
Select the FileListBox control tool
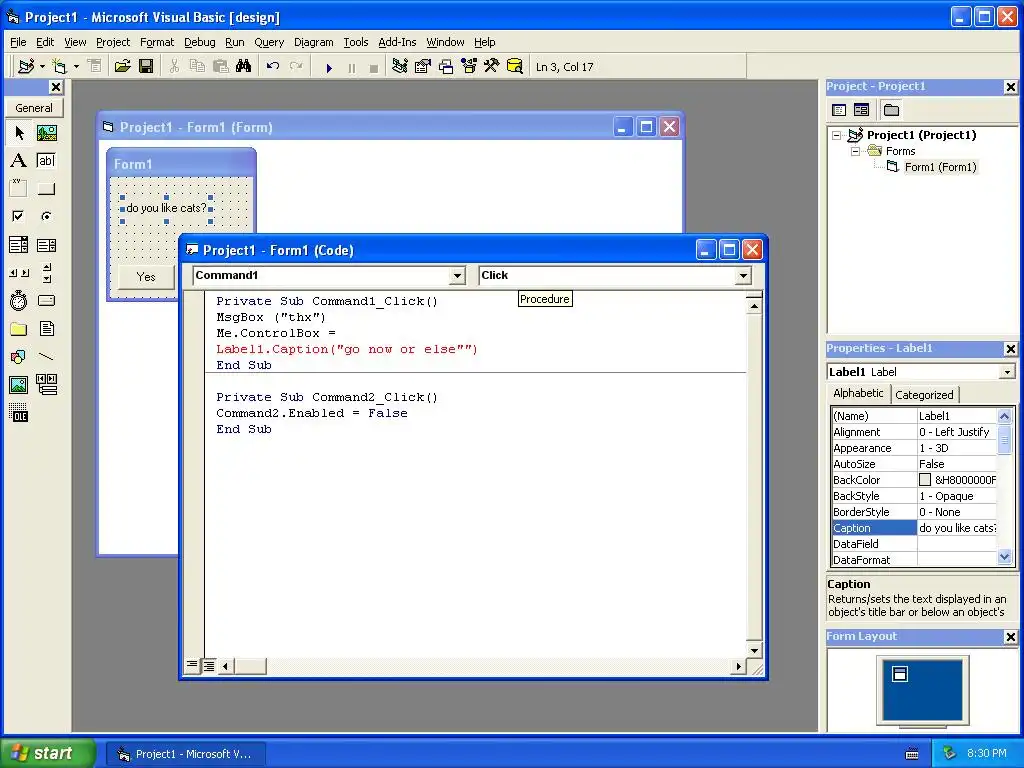(x=46, y=328)
